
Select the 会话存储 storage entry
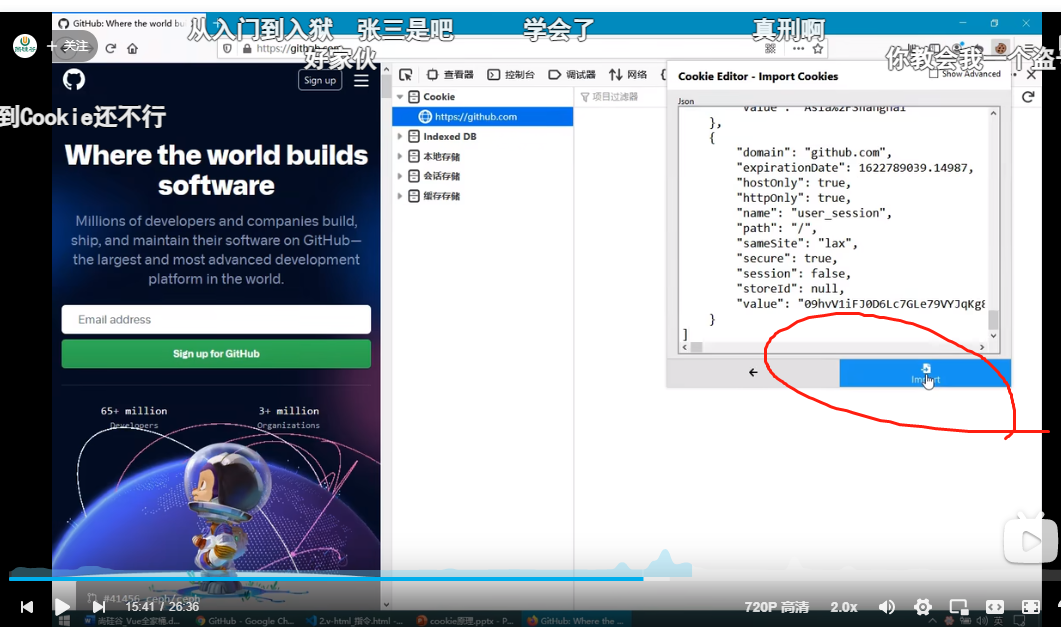441,176
